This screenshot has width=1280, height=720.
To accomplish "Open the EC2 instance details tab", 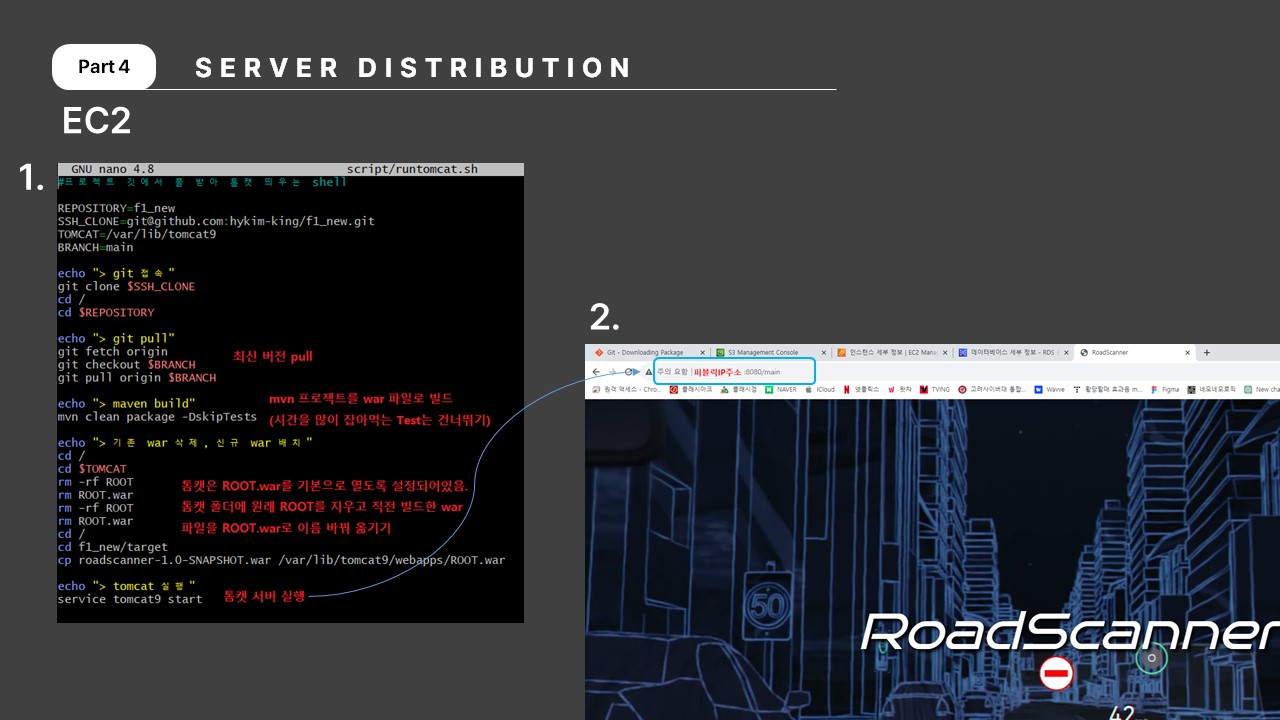I will [x=890, y=352].
